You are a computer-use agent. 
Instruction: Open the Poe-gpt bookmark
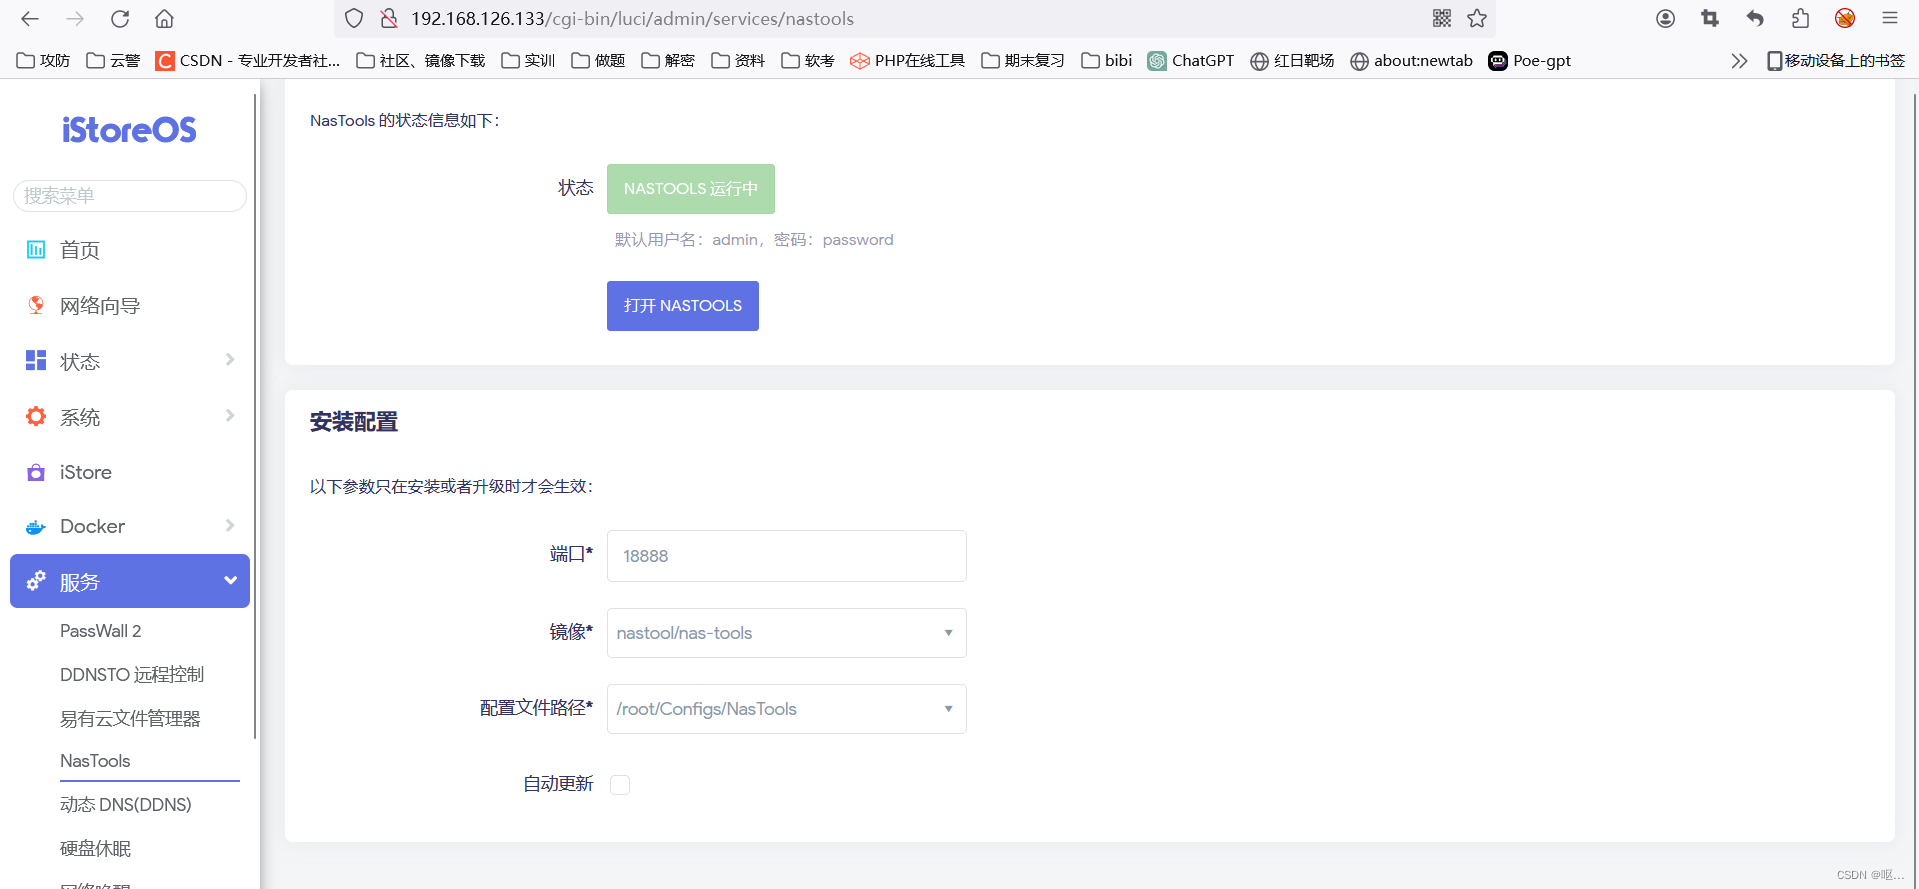[x=1530, y=61]
